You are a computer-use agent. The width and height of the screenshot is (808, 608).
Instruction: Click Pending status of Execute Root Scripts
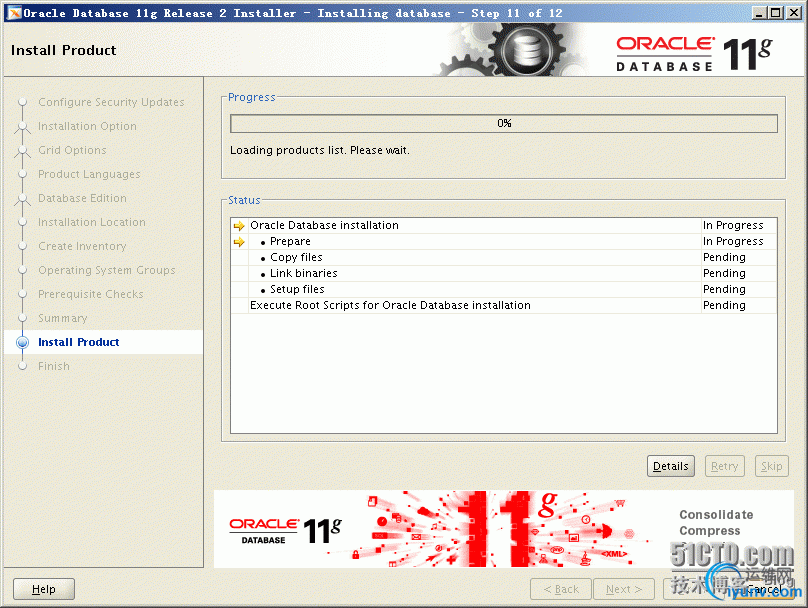pos(724,305)
